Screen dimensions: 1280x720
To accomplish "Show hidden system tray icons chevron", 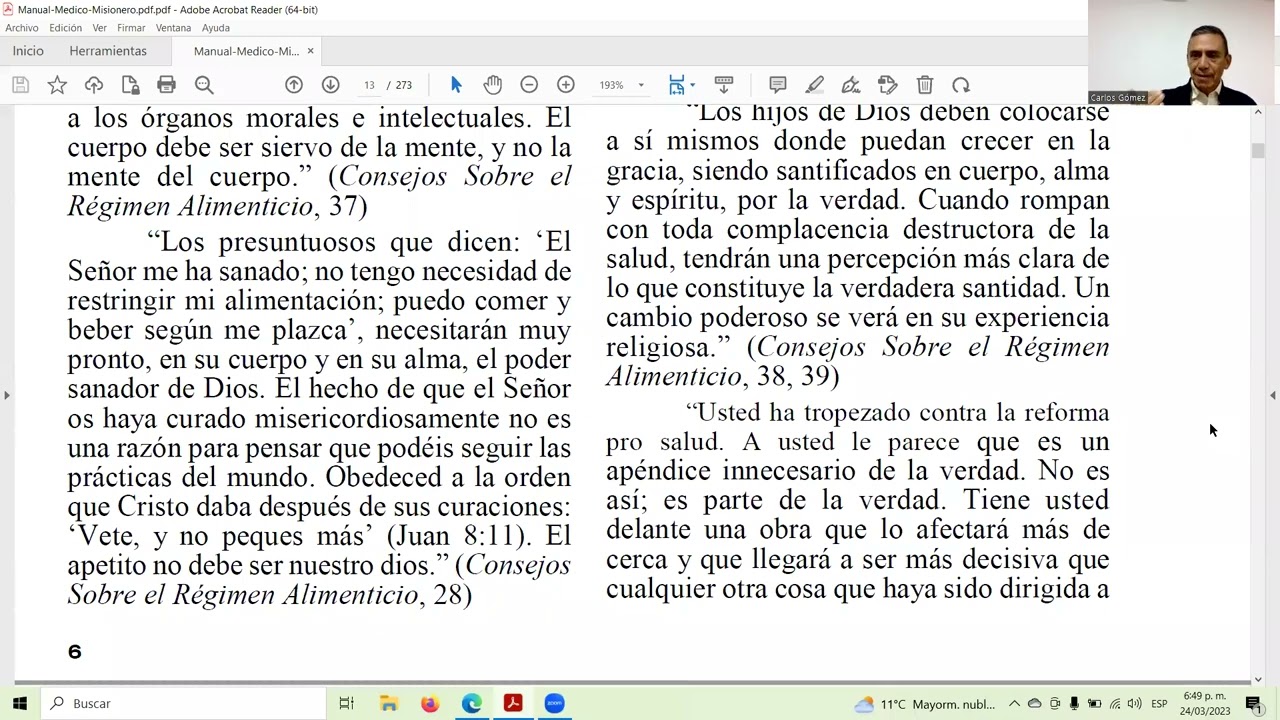I will pyautogui.click(x=1014, y=704).
